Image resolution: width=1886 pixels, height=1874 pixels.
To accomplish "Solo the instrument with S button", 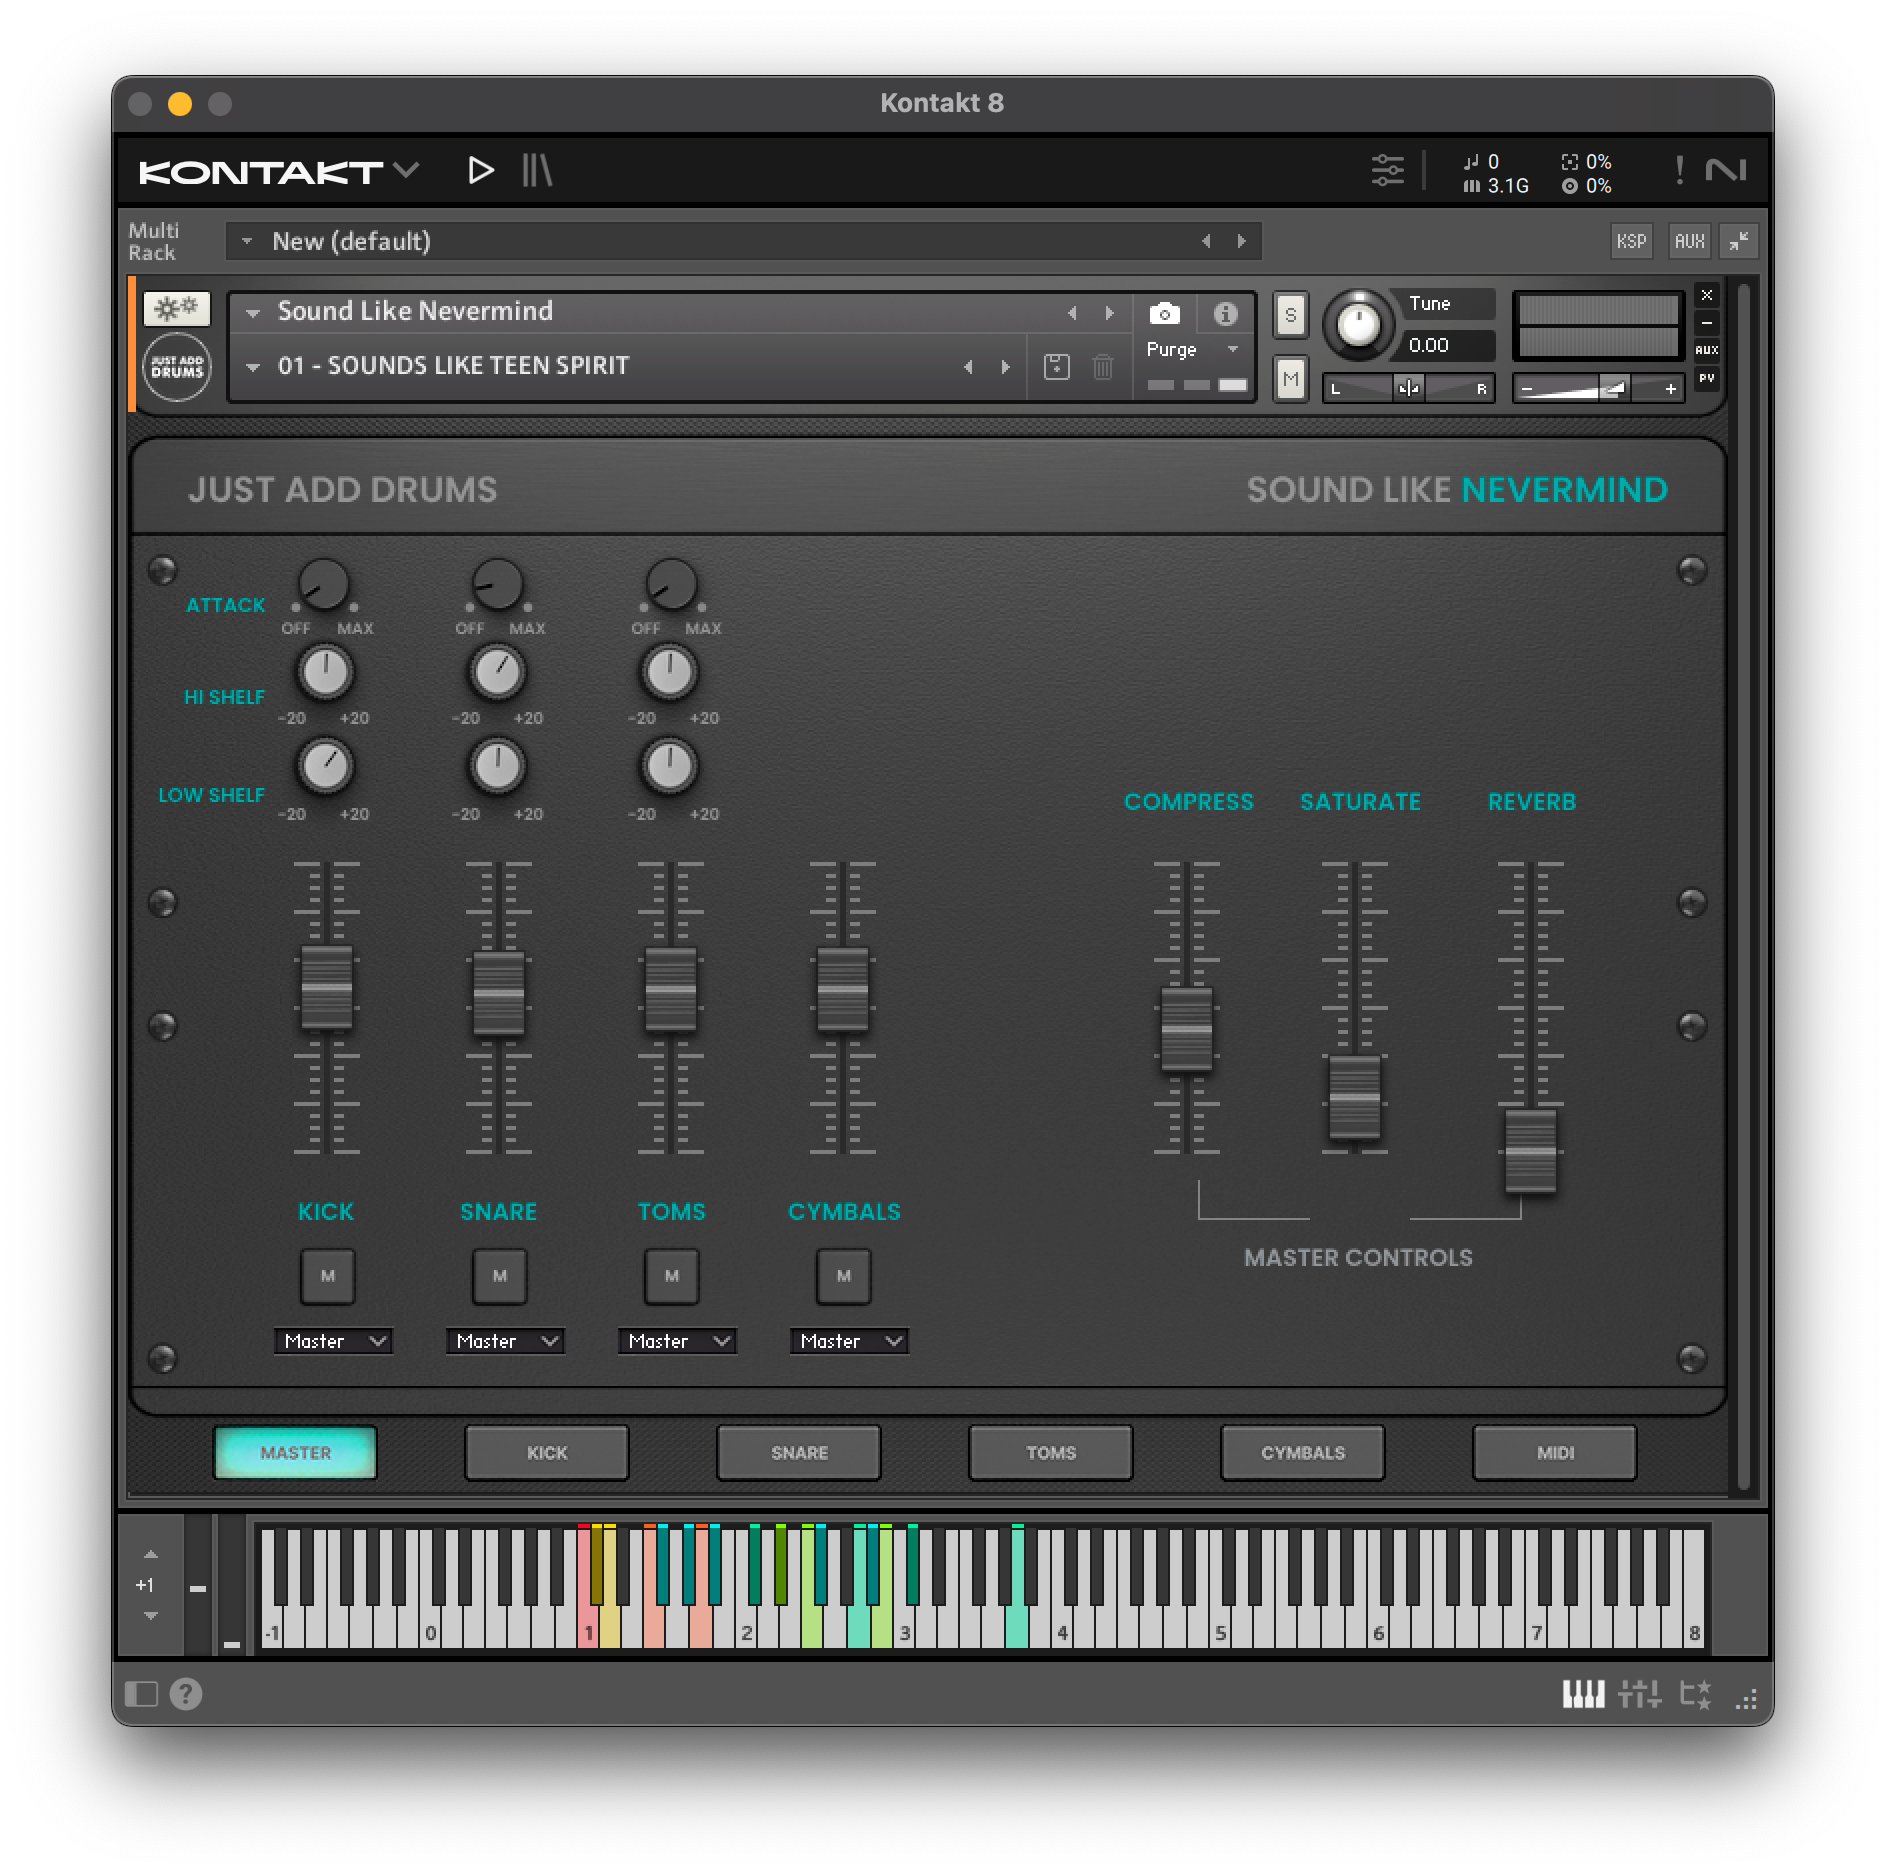I will click(1290, 316).
